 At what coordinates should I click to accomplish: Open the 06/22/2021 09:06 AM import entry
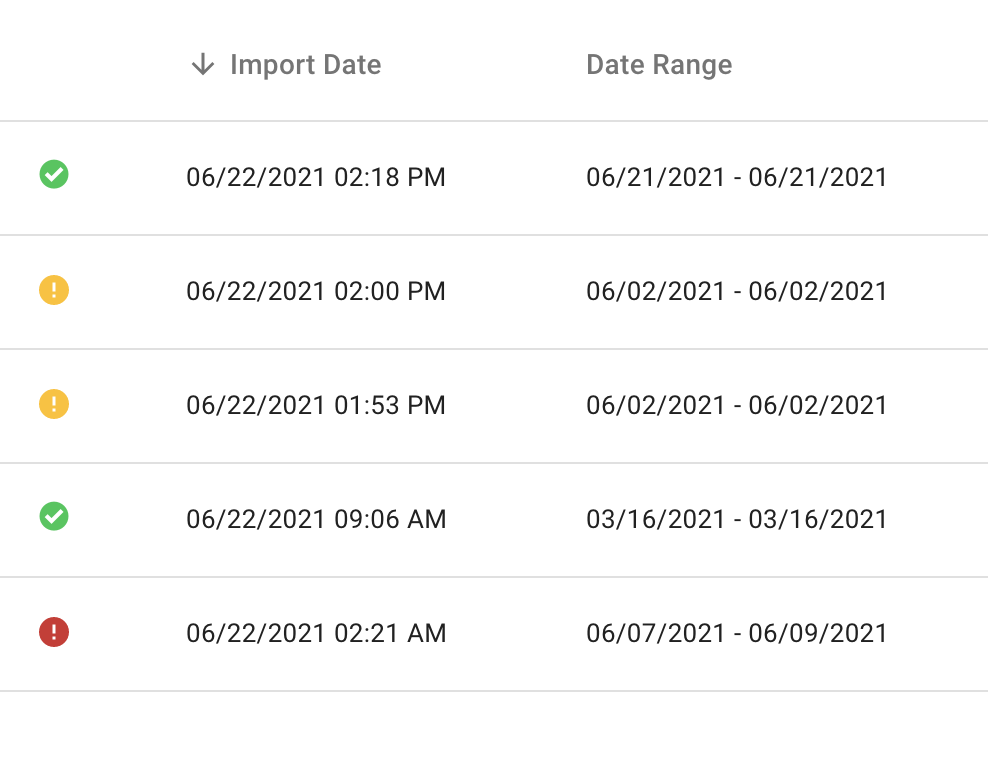pos(316,520)
